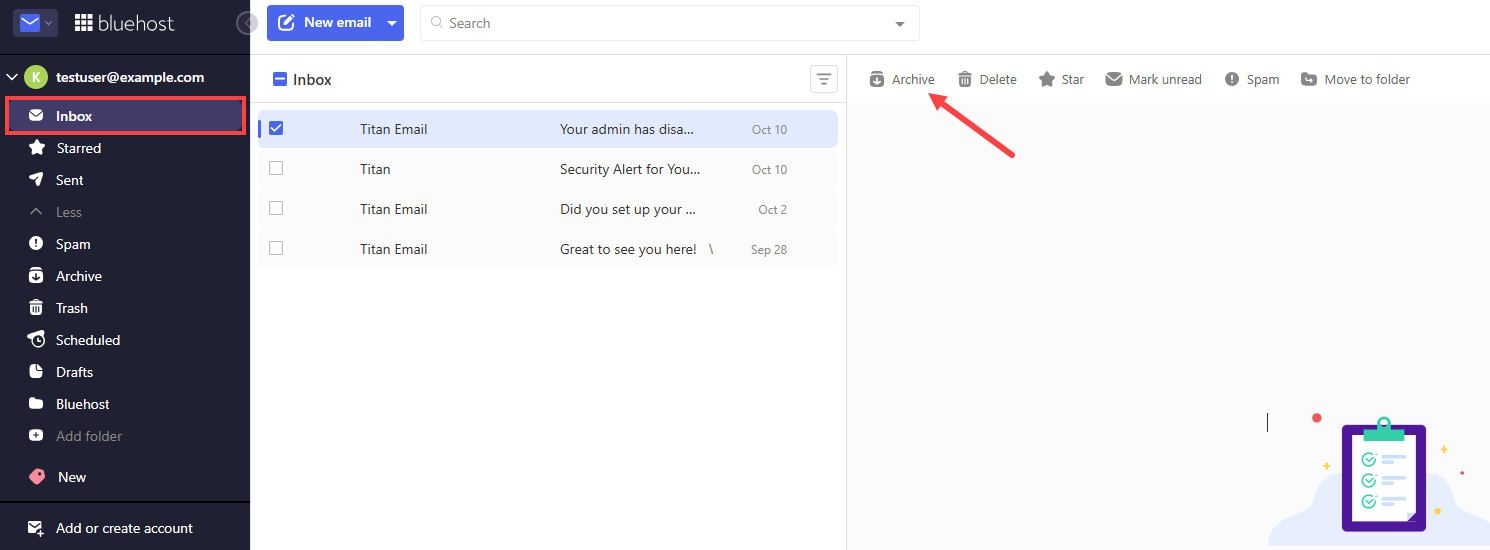Mark selected email as Spam in toolbar
Screen dimensions: 1490x550
(1251, 79)
